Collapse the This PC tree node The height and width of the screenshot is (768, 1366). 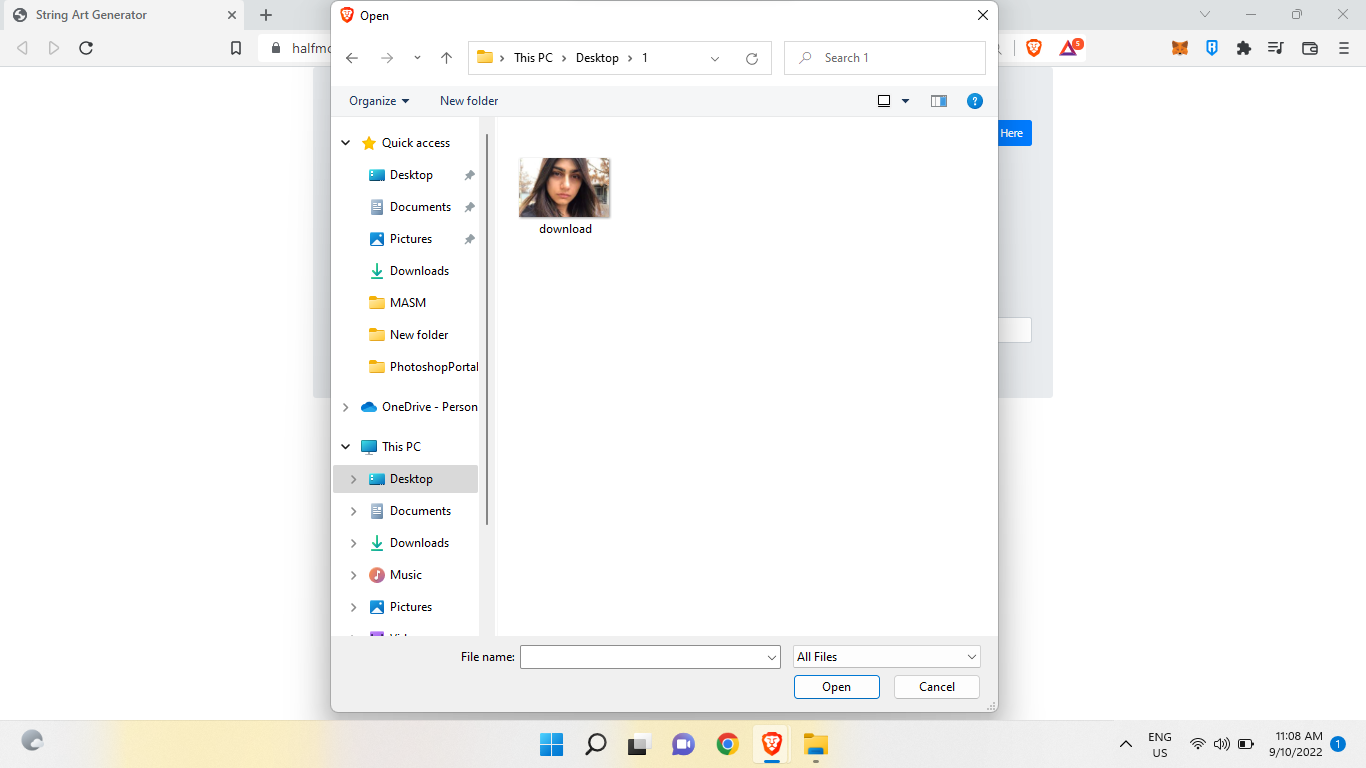point(346,446)
